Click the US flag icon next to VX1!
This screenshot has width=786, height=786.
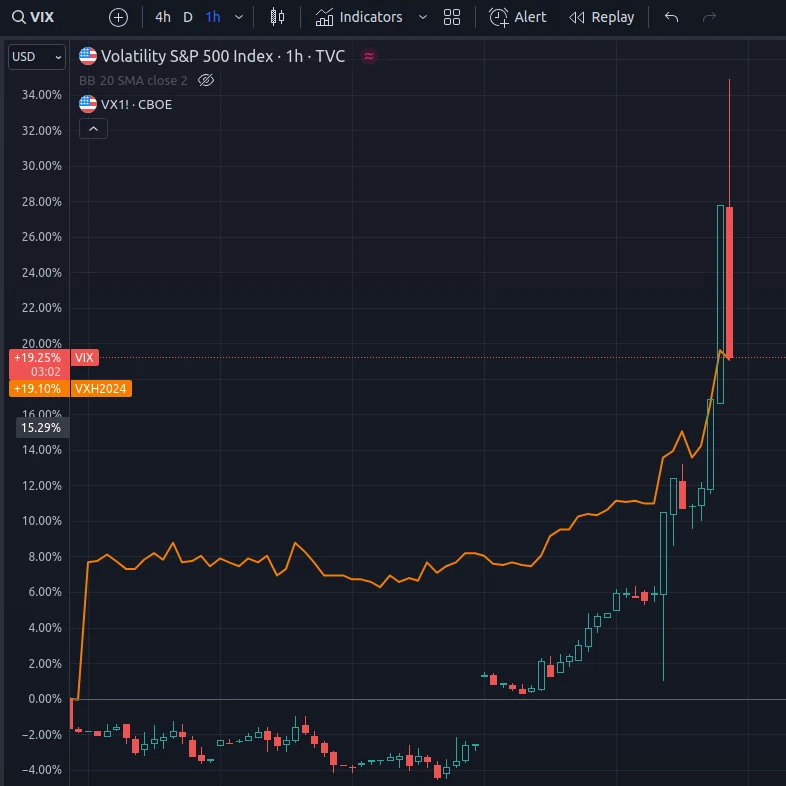(88, 104)
